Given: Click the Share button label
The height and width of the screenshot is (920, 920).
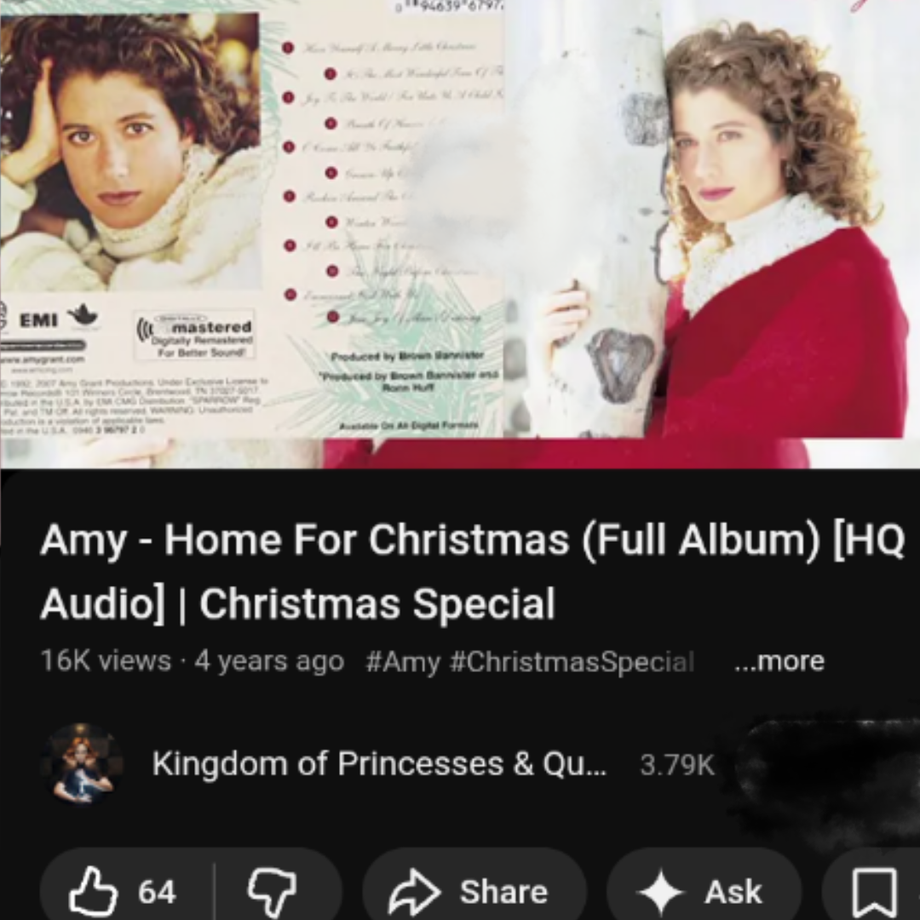Looking at the screenshot, I should tap(503, 892).
